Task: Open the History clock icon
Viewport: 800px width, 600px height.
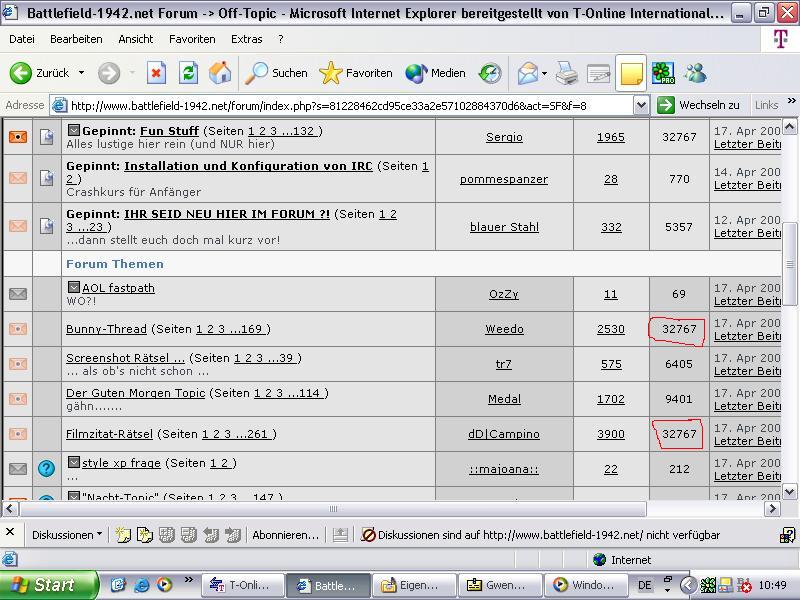Action: [490, 73]
